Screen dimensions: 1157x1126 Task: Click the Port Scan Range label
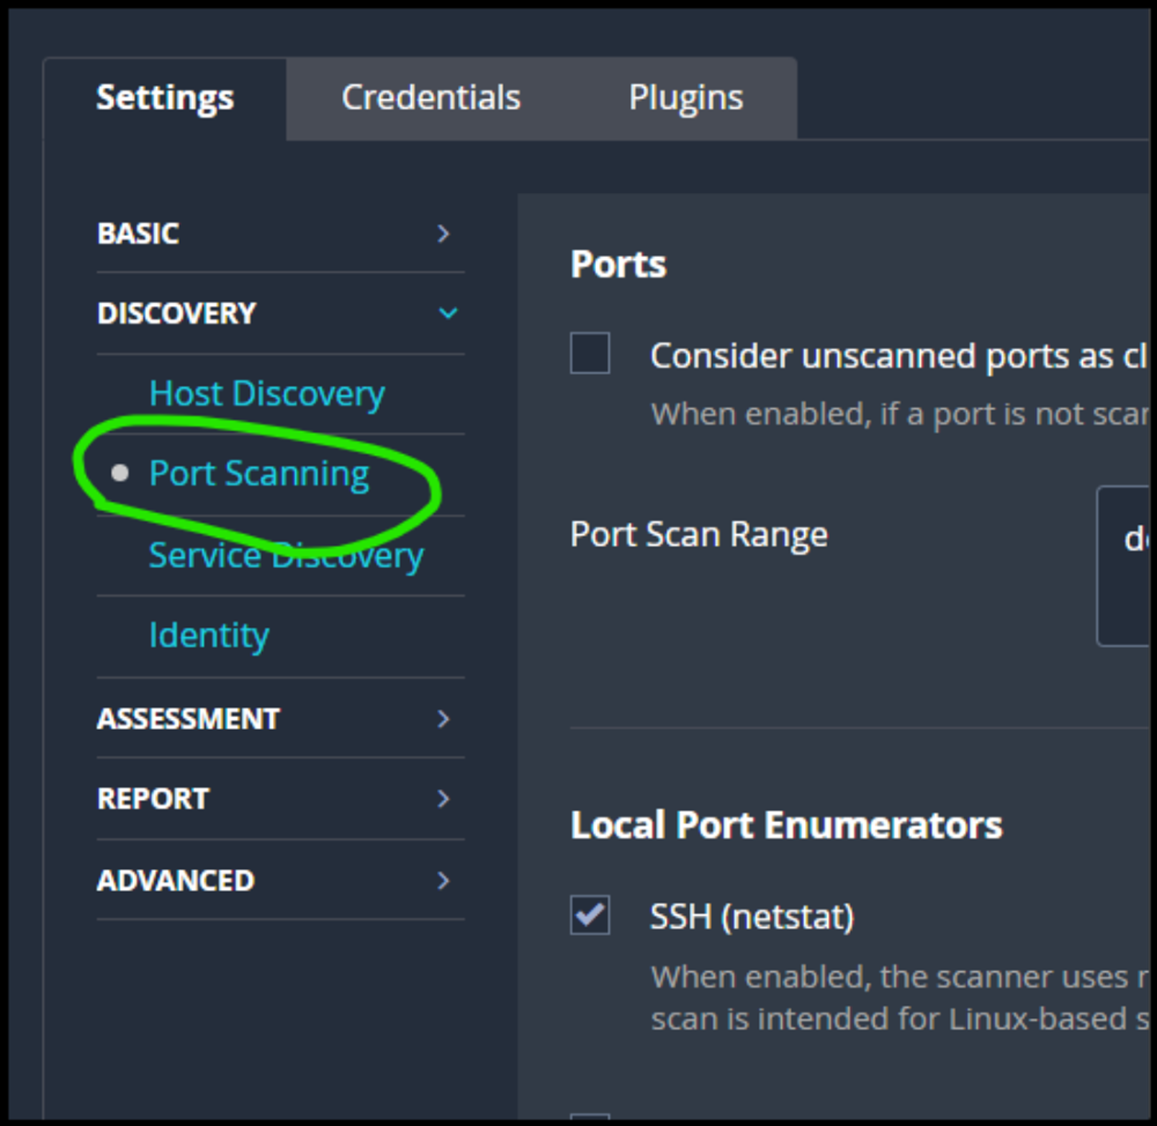tap(699, 534)
